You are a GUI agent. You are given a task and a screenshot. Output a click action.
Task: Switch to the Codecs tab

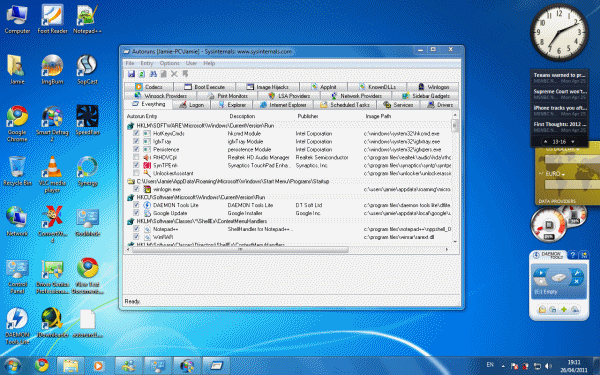point(149,87)
